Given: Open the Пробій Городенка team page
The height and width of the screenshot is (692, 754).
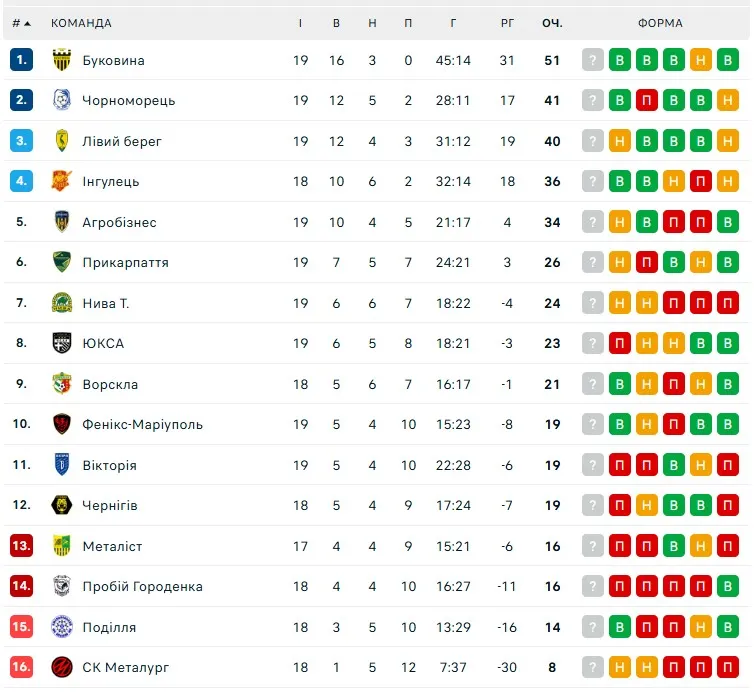Looking at the screenshot, I should tap(142, 586).
